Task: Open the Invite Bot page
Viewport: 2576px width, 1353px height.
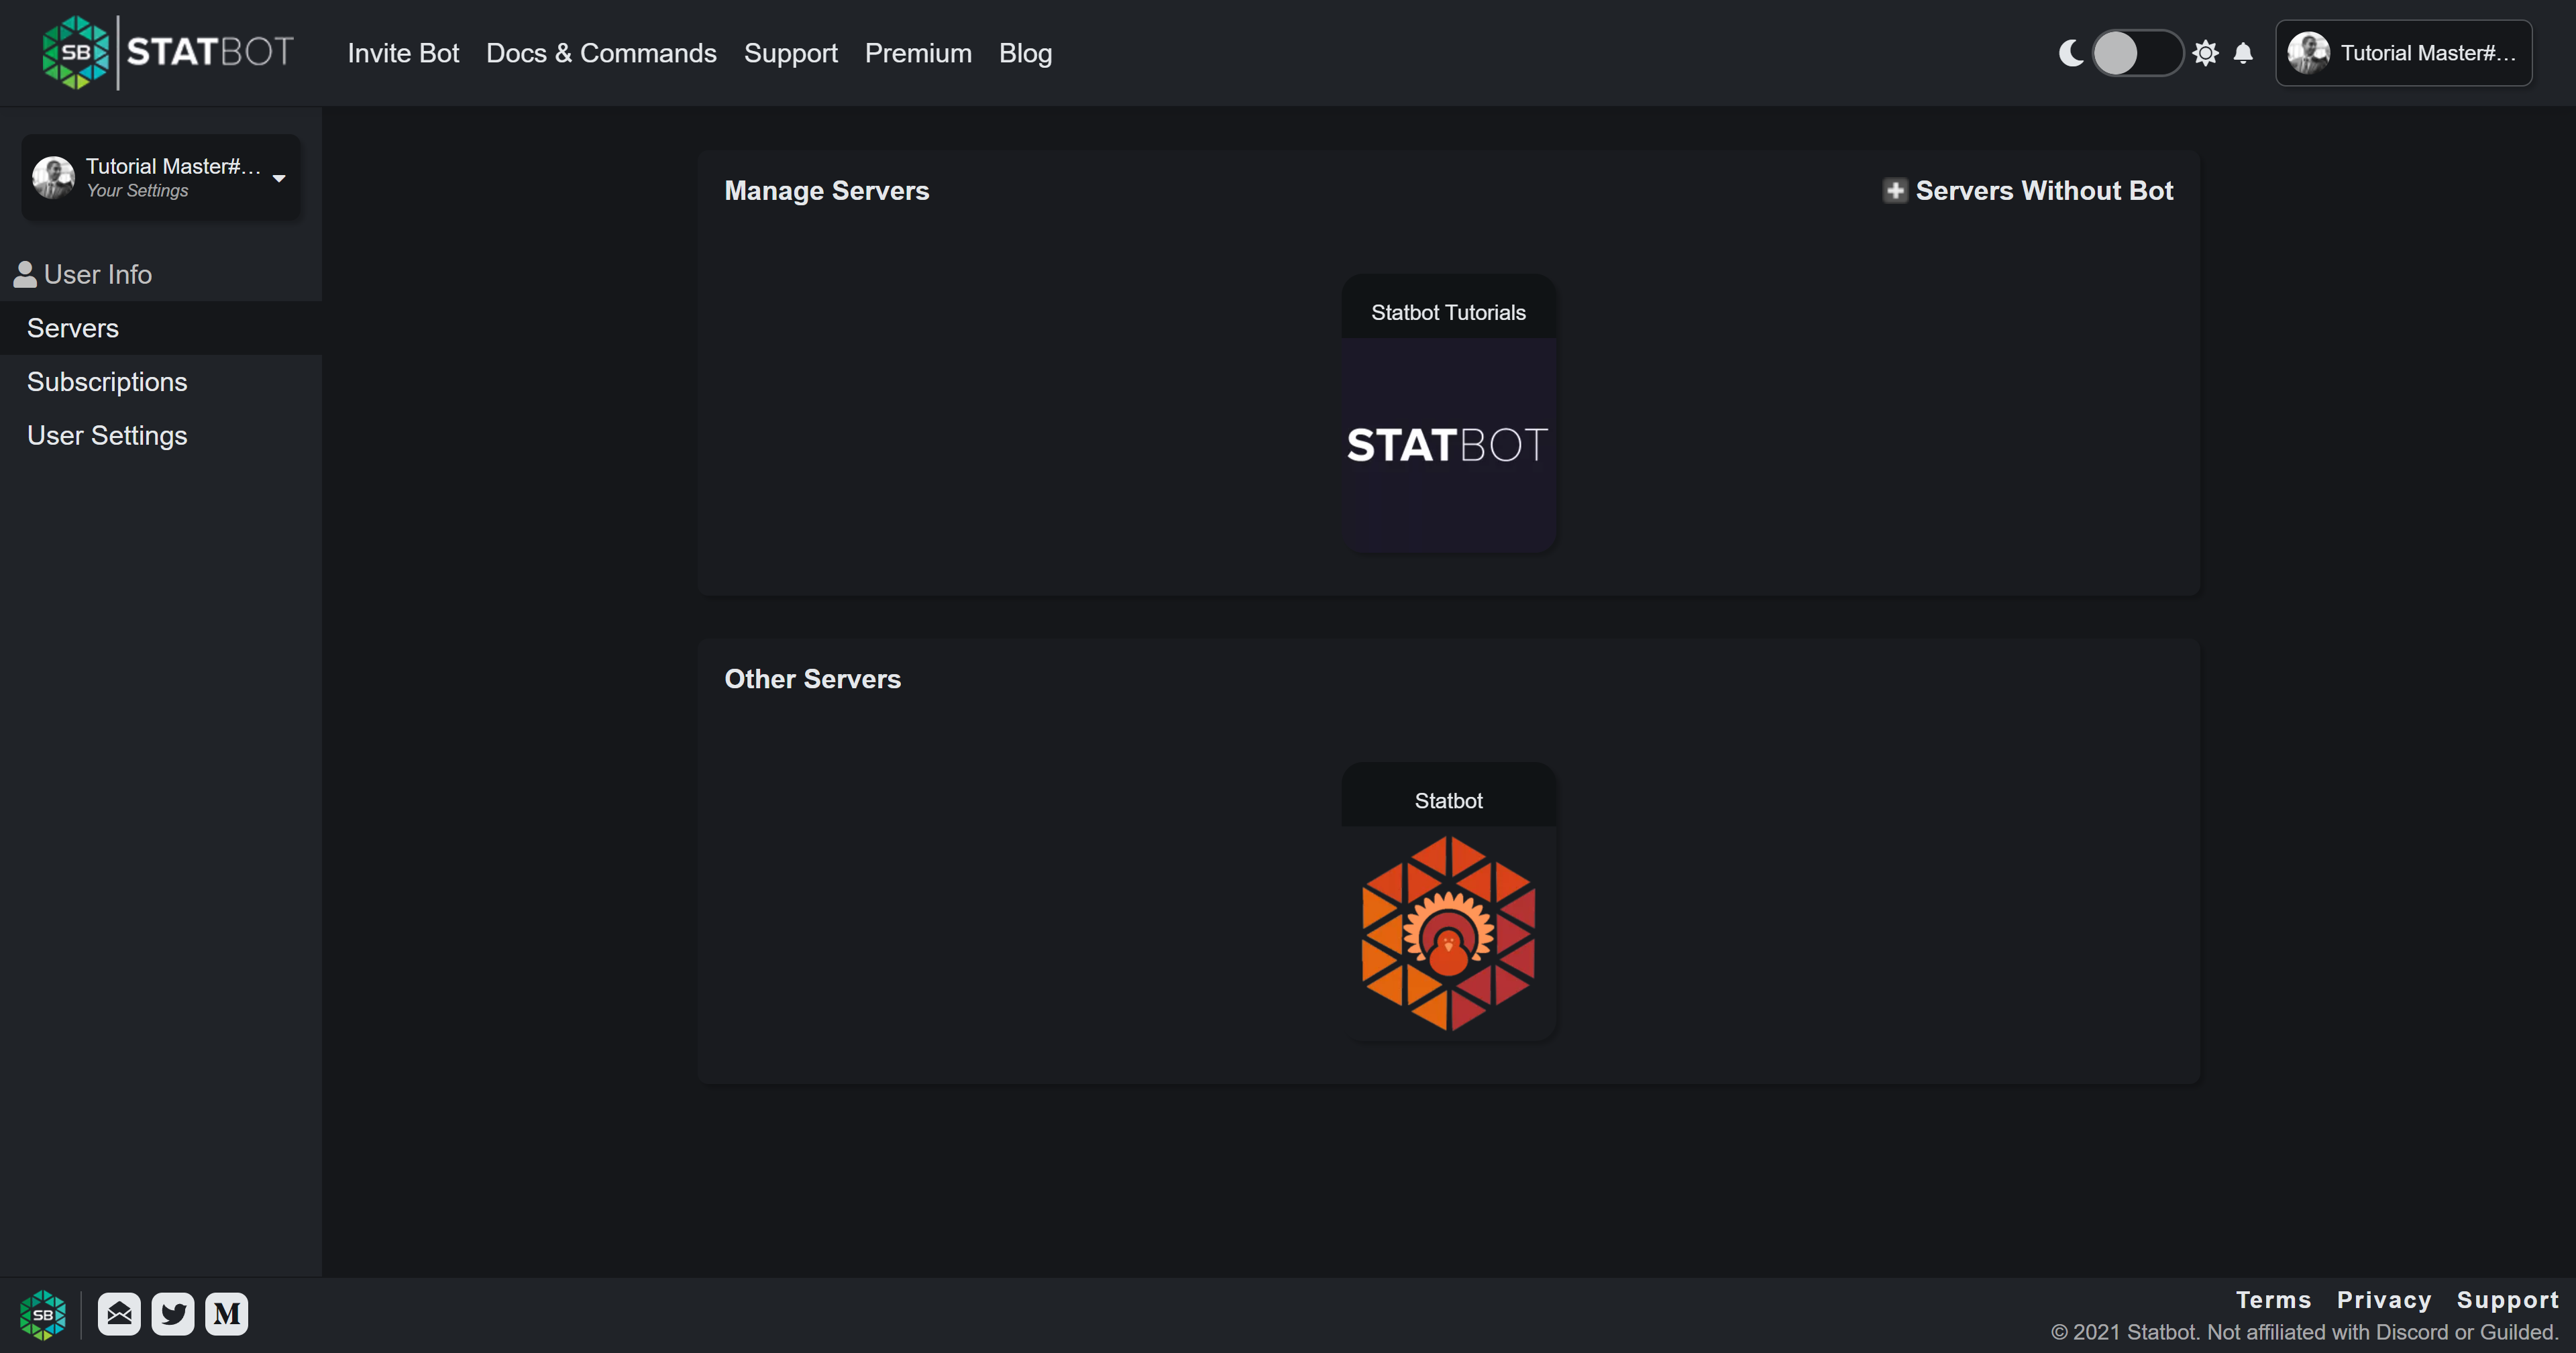Action: [403, 53]
